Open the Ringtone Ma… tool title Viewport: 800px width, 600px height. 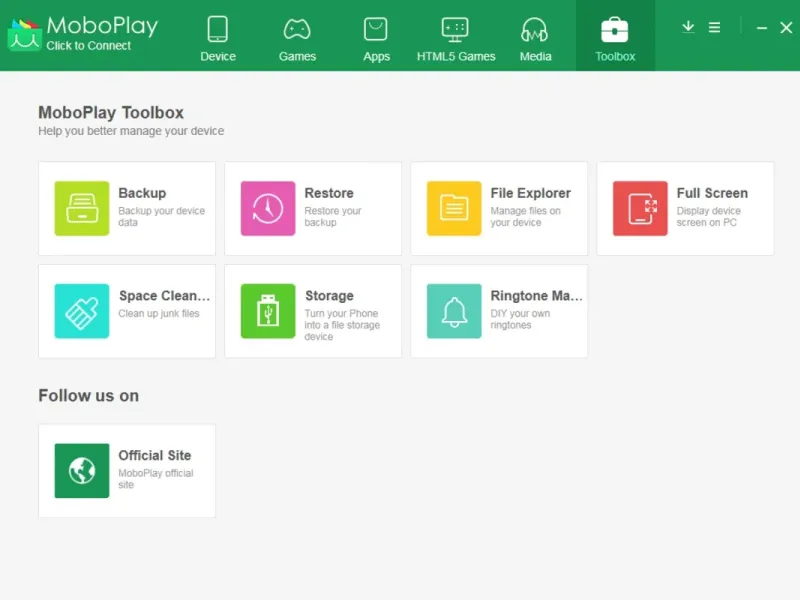coord(536,296)
